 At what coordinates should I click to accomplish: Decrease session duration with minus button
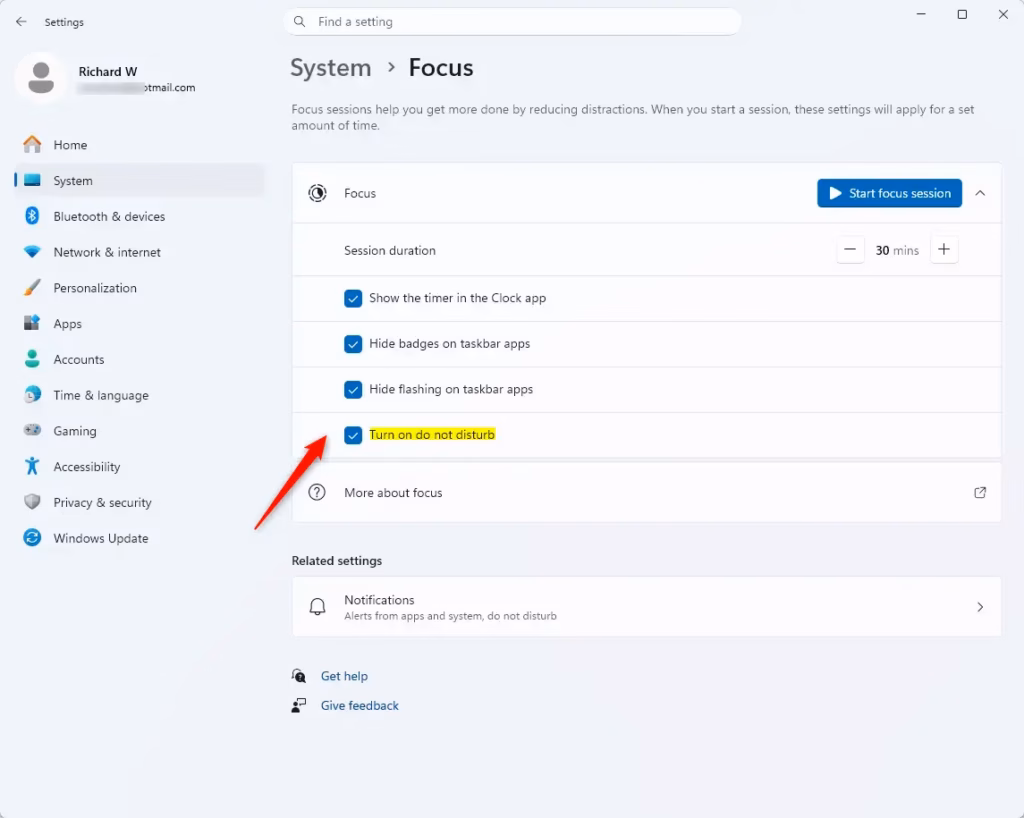pyautogui.click(x=850, y=250)
